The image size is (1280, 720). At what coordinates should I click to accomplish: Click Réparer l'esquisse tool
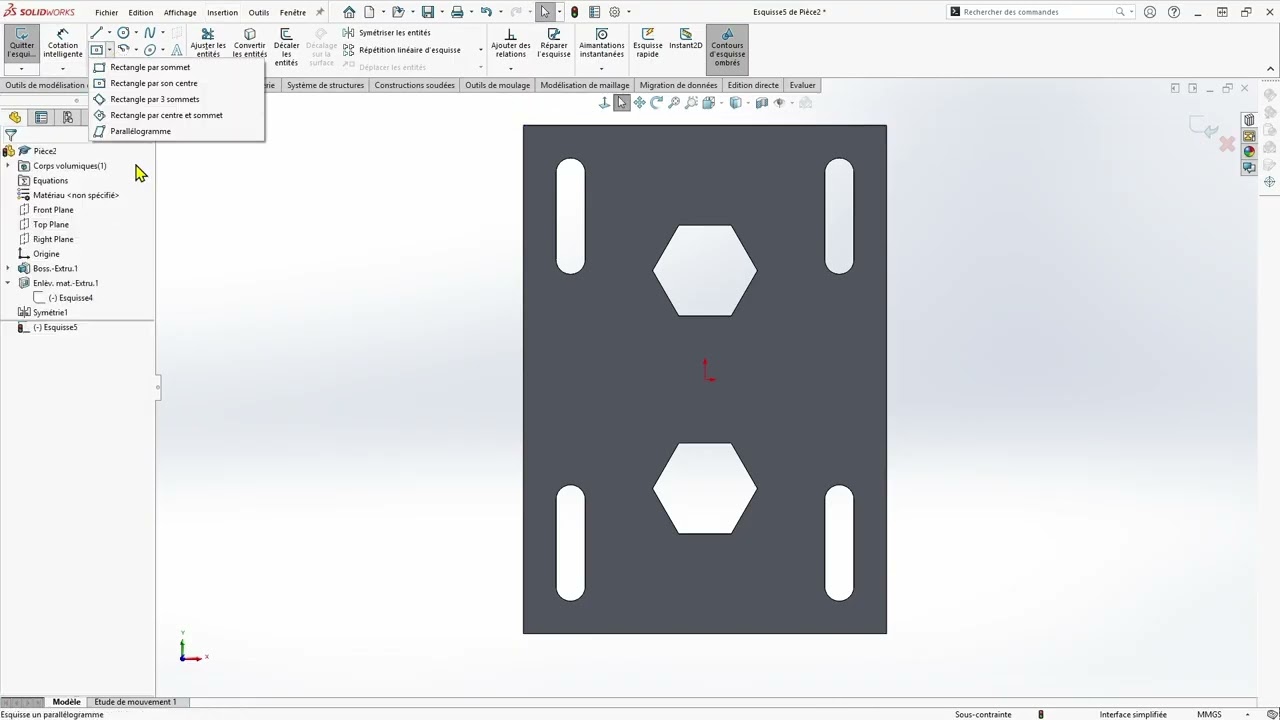pyautogui.click(x=554, y=44)
